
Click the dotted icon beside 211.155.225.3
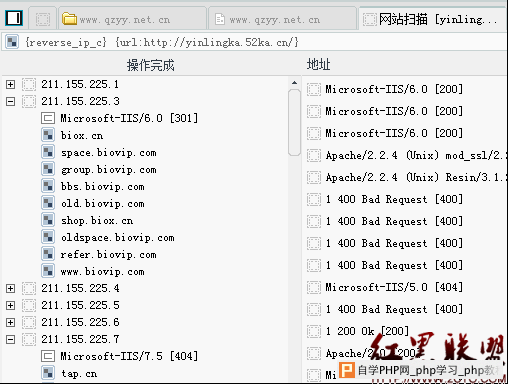click(29, 101)
